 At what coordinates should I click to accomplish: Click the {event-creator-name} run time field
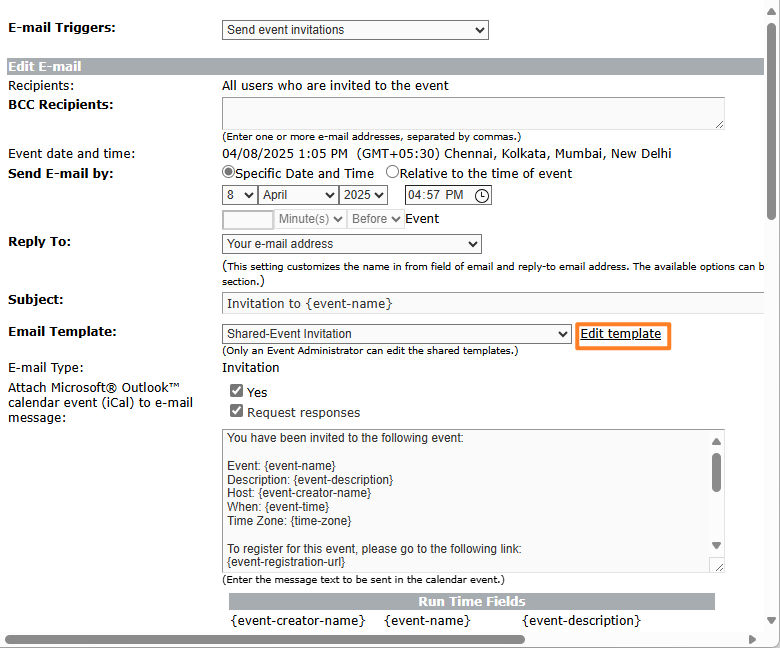[x=298, y=620]
